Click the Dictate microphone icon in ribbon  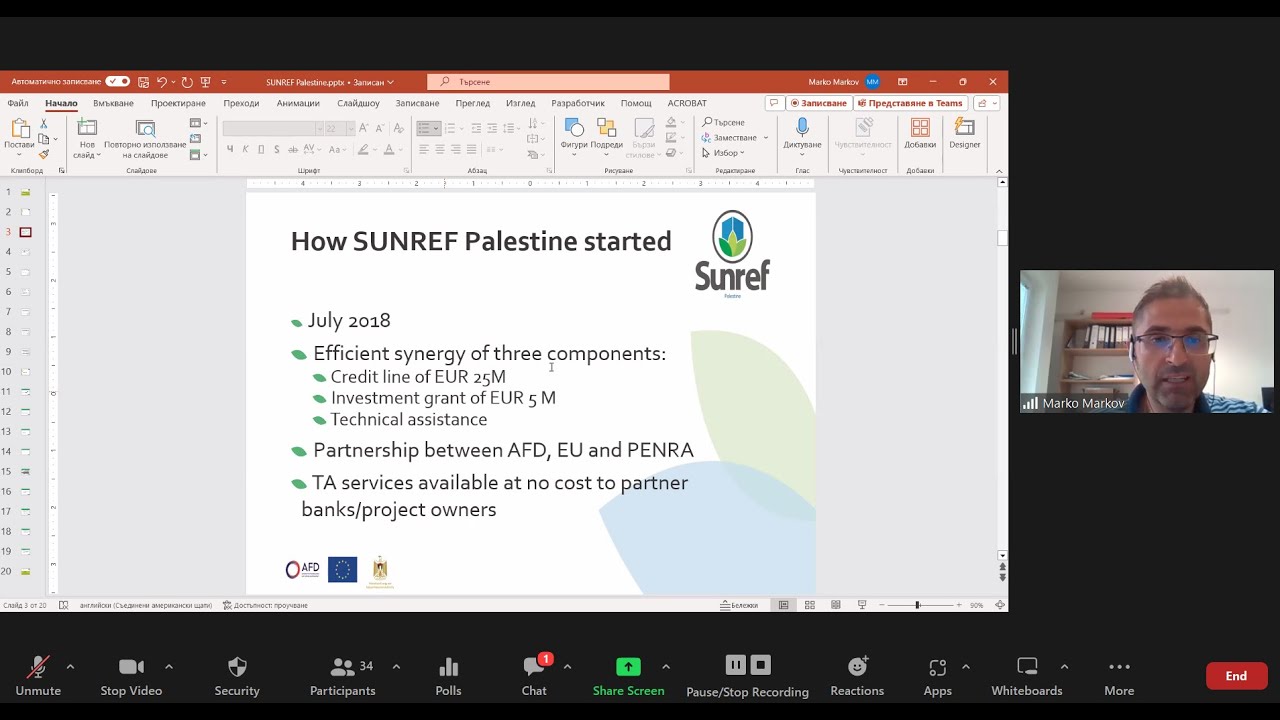(802, 127)
